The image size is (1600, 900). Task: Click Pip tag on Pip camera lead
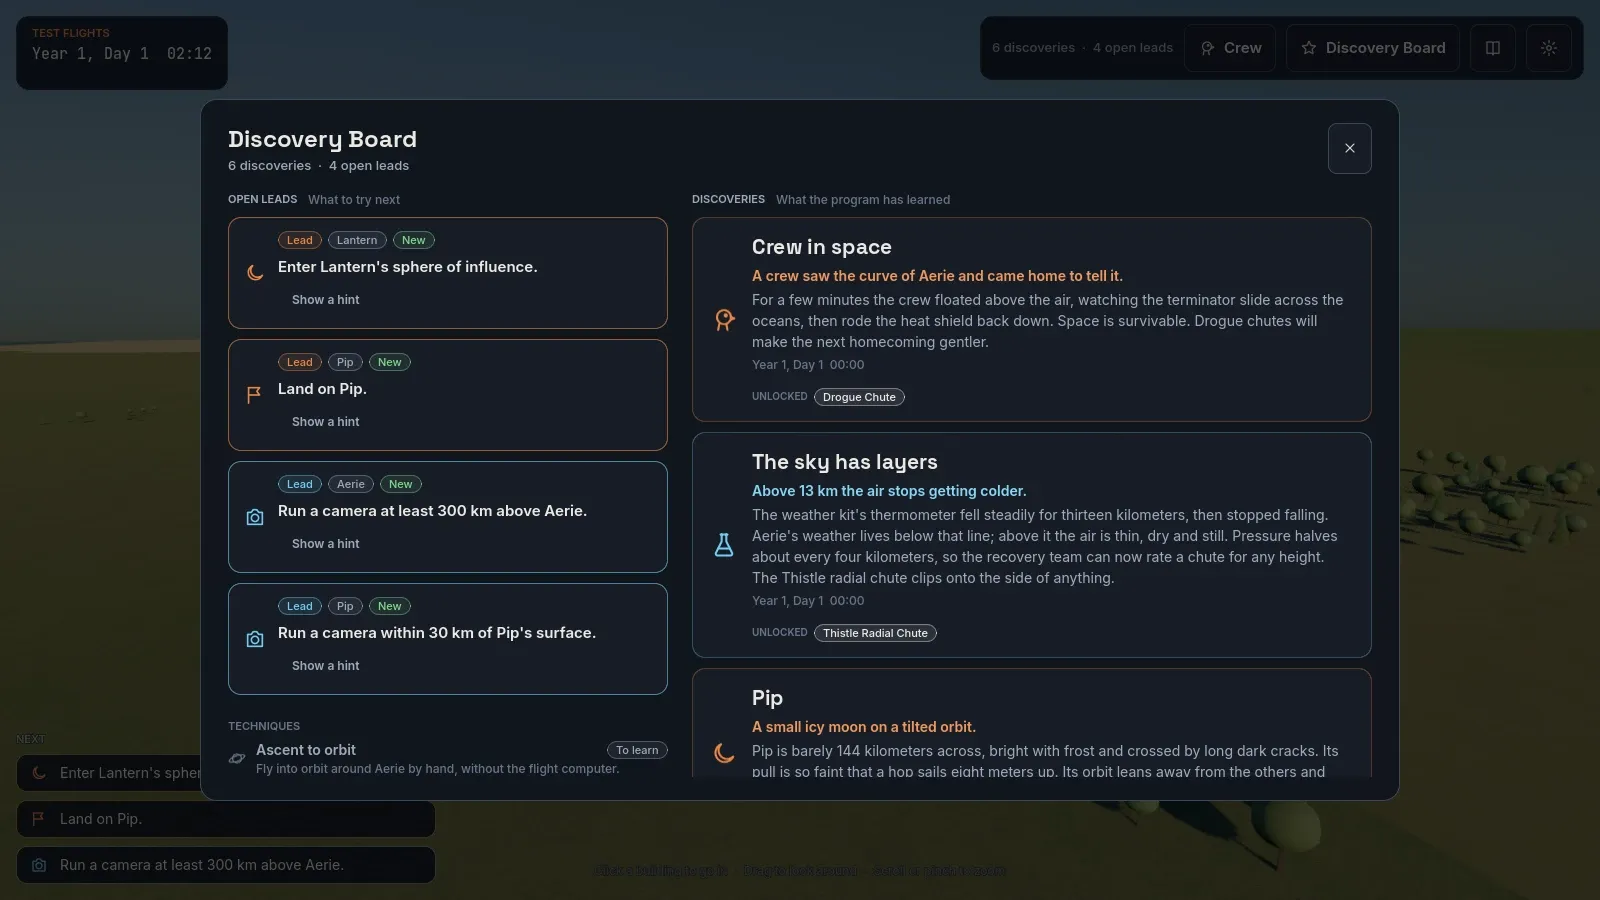tap(345, 606)
